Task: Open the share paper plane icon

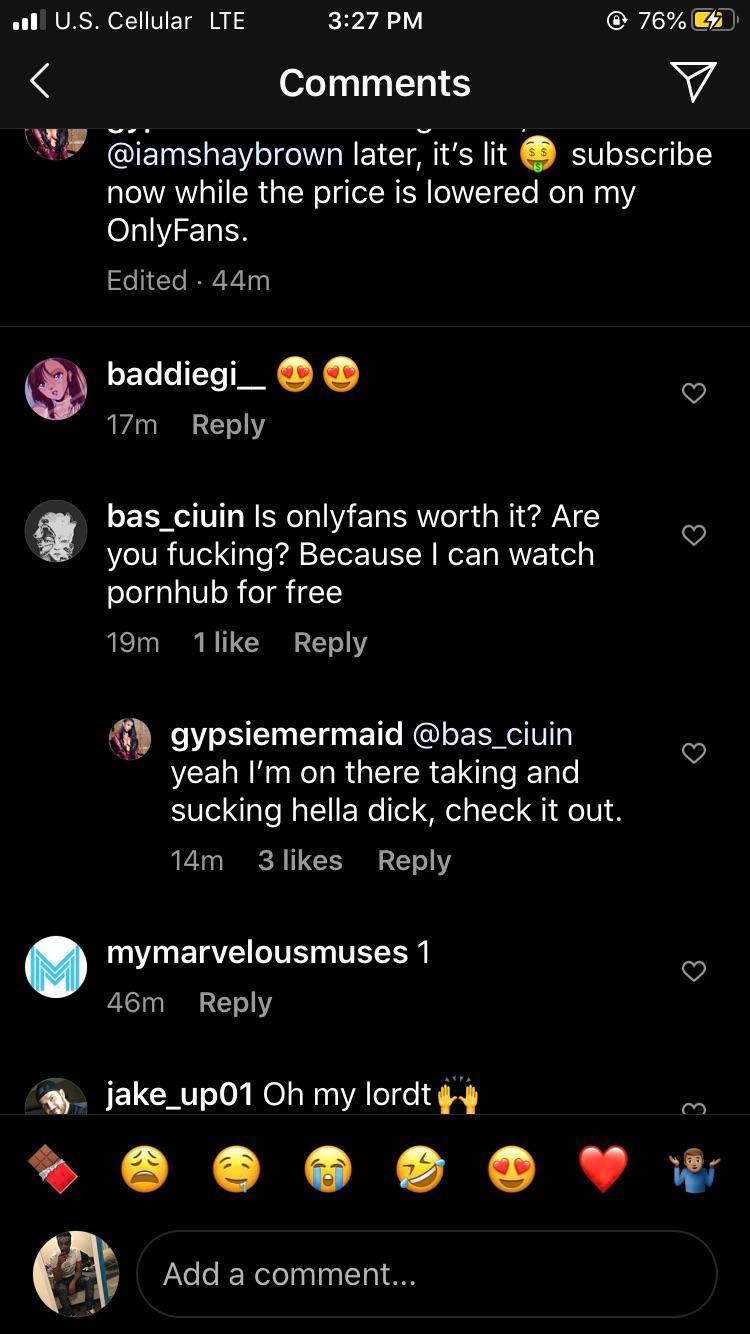Action: coord(693,82)
